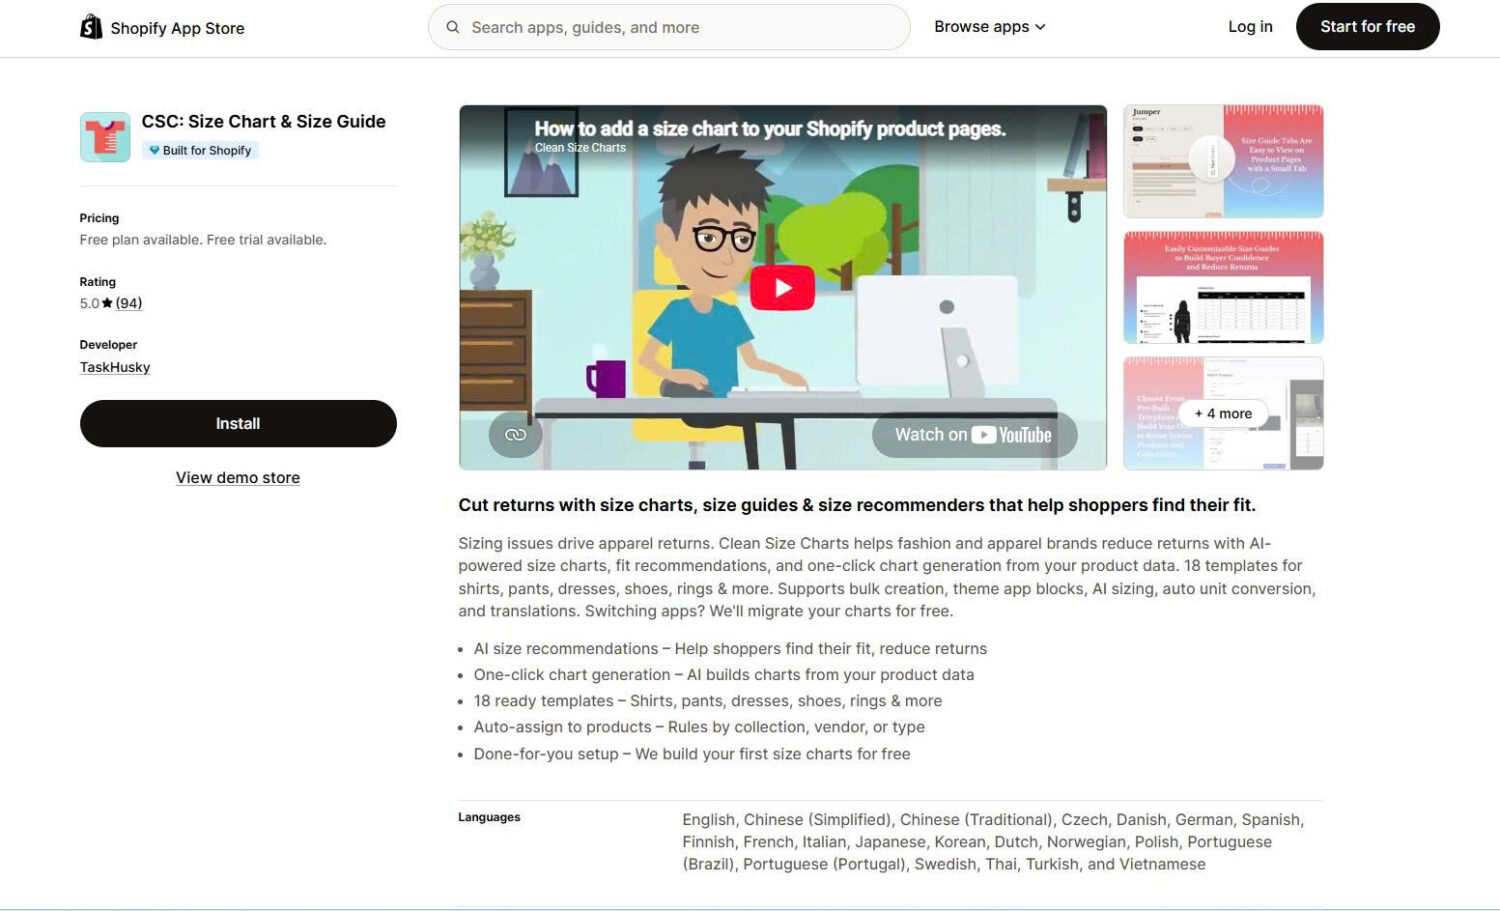The height and width of the screenshot is (911, 1500).
Task: Click the rating star icon
Action: (107, 303)
